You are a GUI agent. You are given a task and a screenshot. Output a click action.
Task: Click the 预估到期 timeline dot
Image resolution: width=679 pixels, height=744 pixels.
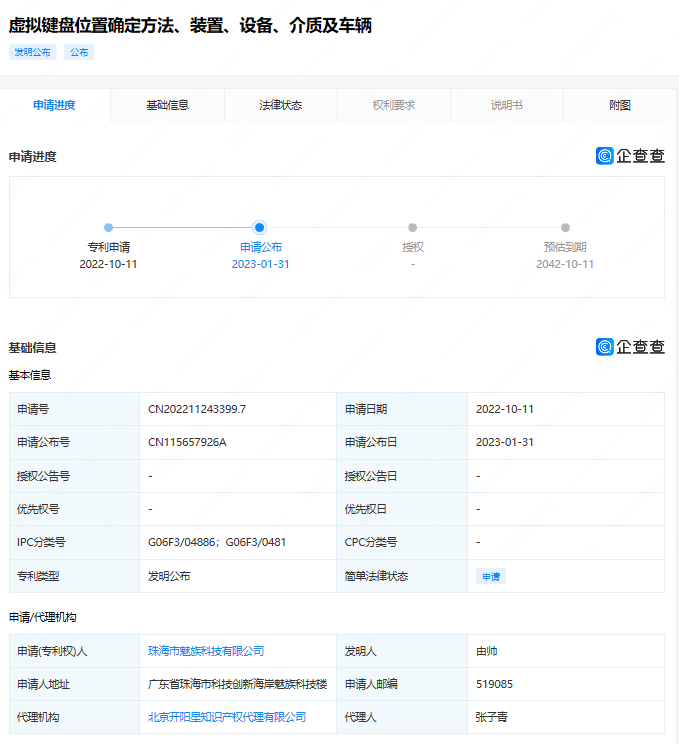coord(565,228)
